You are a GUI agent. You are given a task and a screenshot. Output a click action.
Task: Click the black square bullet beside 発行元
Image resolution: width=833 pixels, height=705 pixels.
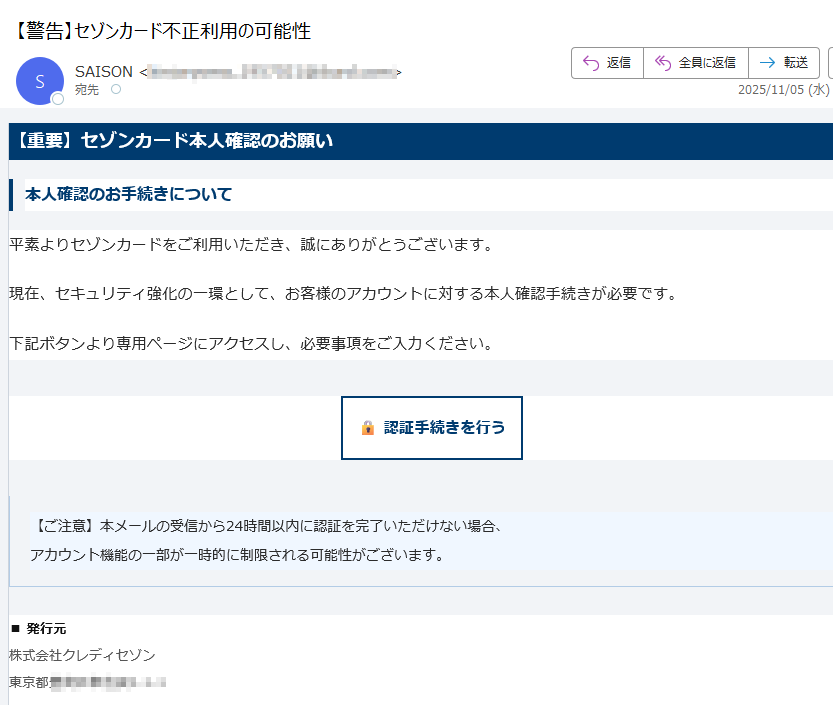(17, 629)
